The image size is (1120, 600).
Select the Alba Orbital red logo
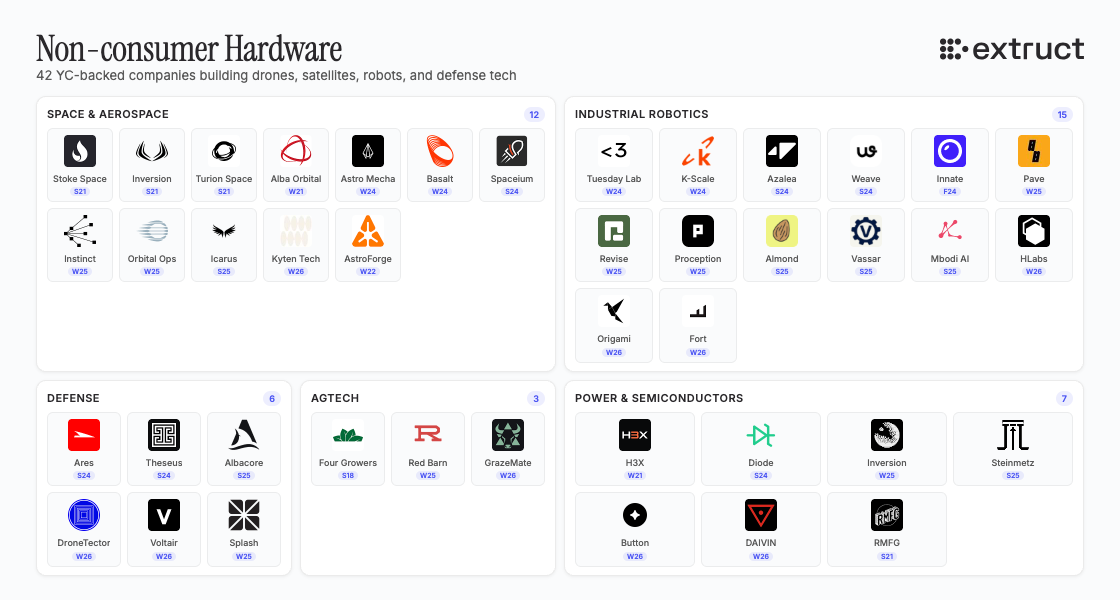[x=296, y=151]
